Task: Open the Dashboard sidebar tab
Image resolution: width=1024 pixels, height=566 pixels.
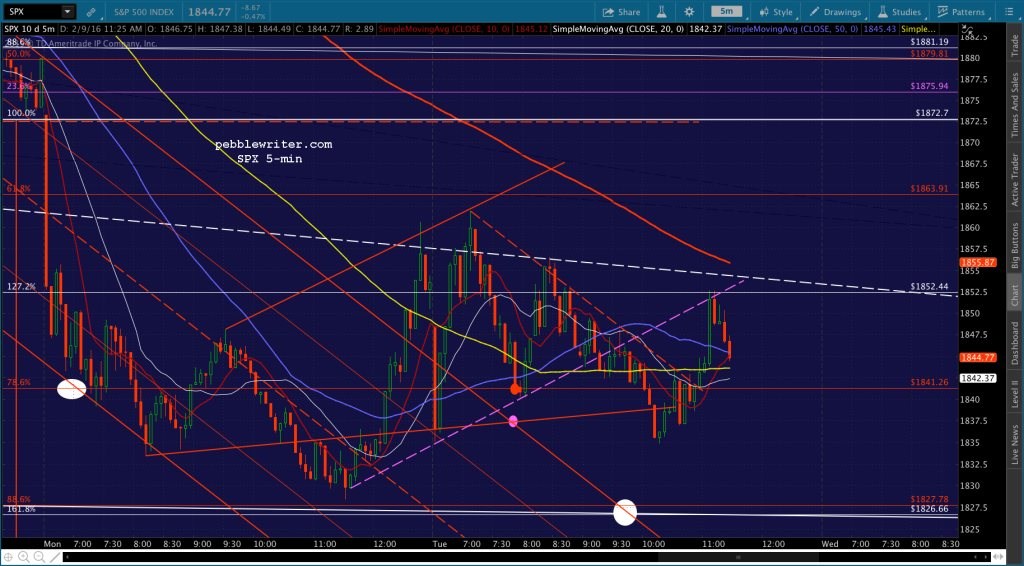Action: [x=1015, y=343]
